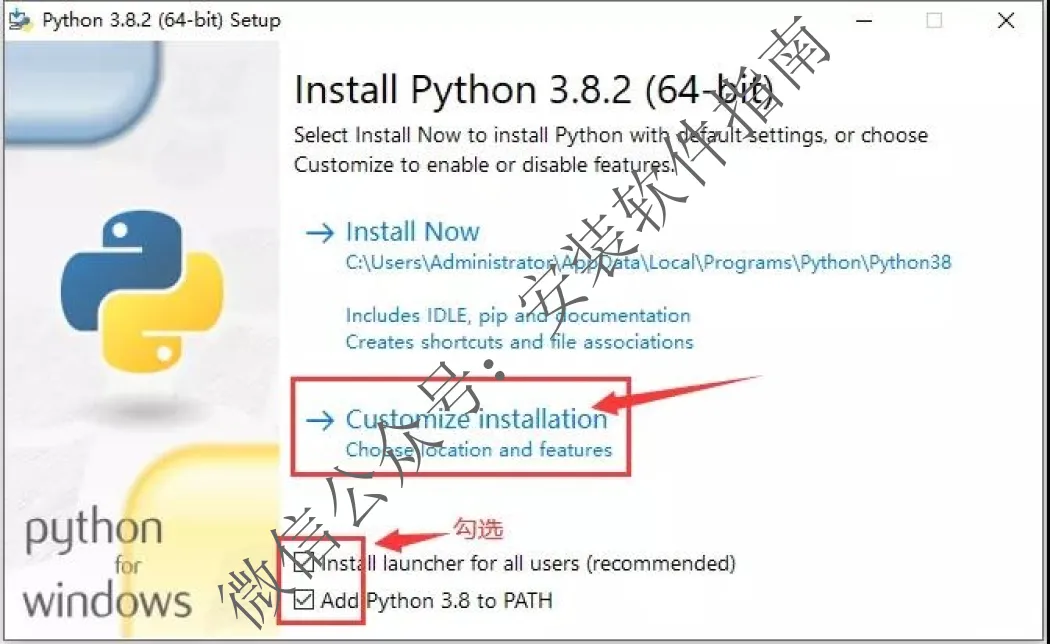
Task: Click the blue and yellow Python logo
Action: coord(142,291)
